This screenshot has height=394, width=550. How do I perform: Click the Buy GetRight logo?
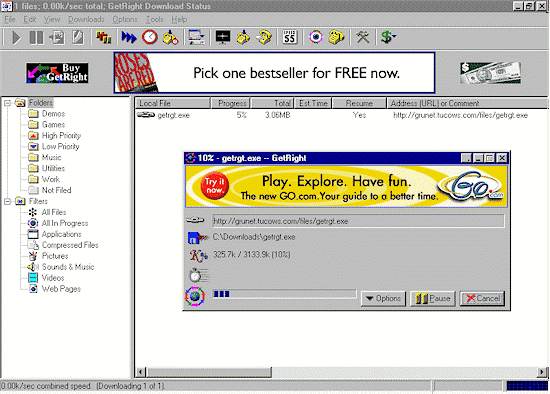pos(57,73)
